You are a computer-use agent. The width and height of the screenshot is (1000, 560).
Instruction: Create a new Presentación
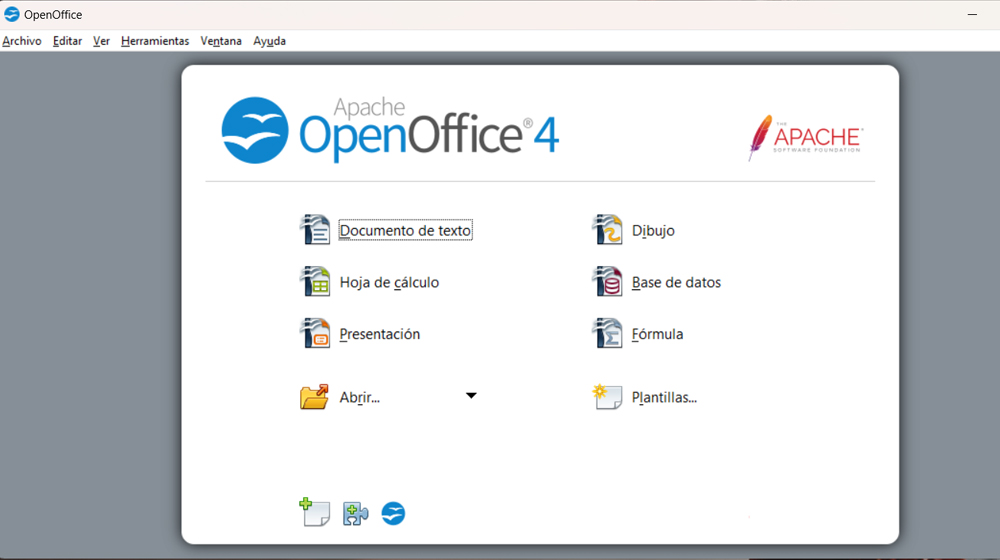tap(379, 334)
